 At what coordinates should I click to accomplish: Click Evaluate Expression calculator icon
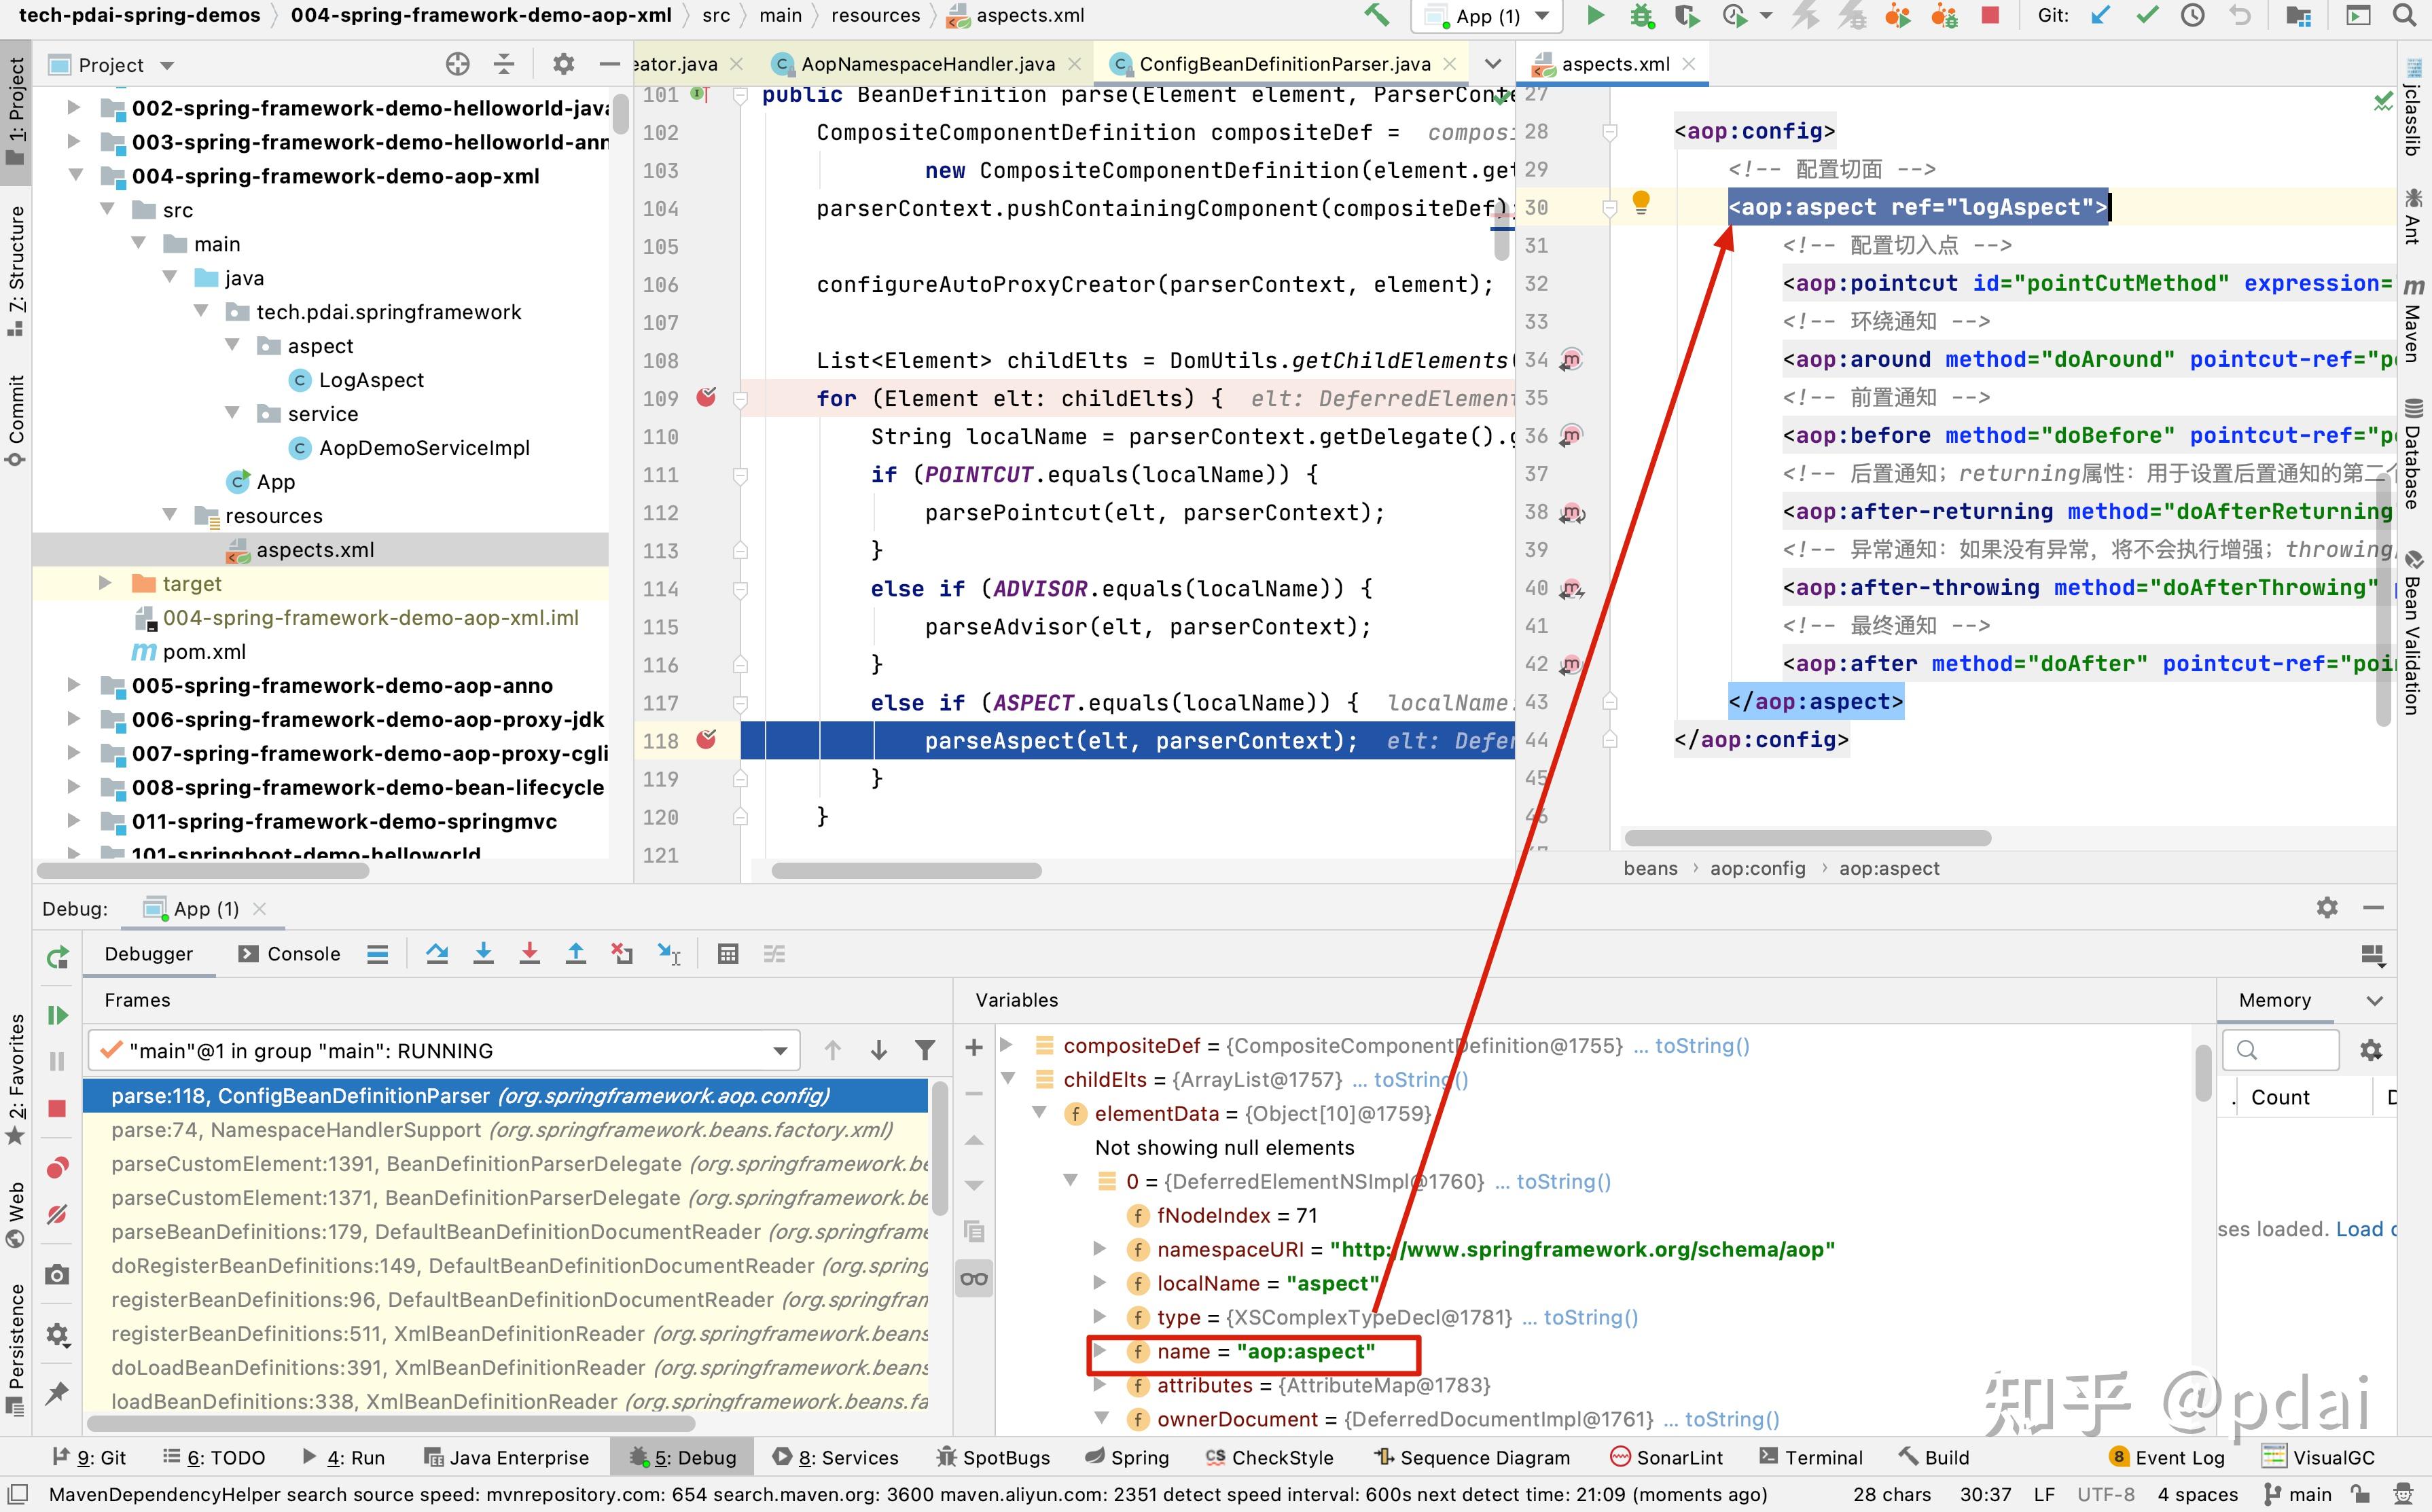(x=728, y=953)
